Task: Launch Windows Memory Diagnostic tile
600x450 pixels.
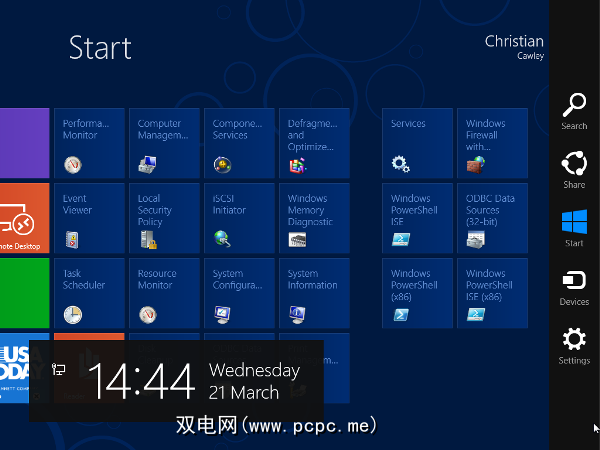Action: click(315, 218)
